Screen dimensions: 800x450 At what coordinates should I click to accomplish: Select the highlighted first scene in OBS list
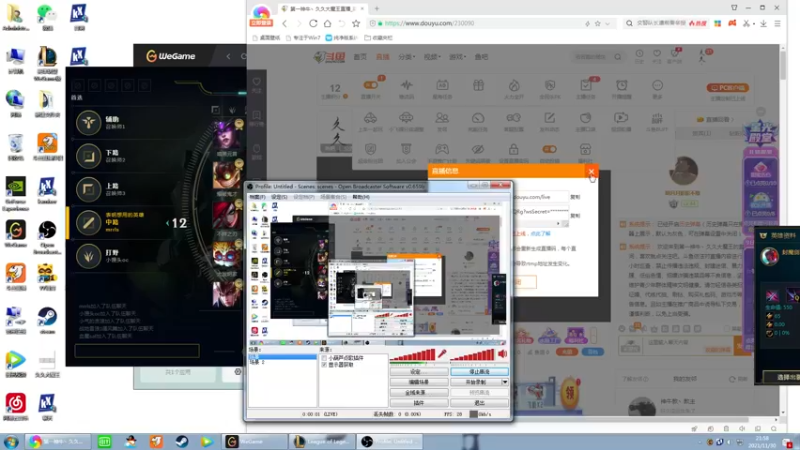tap(282, 357)
